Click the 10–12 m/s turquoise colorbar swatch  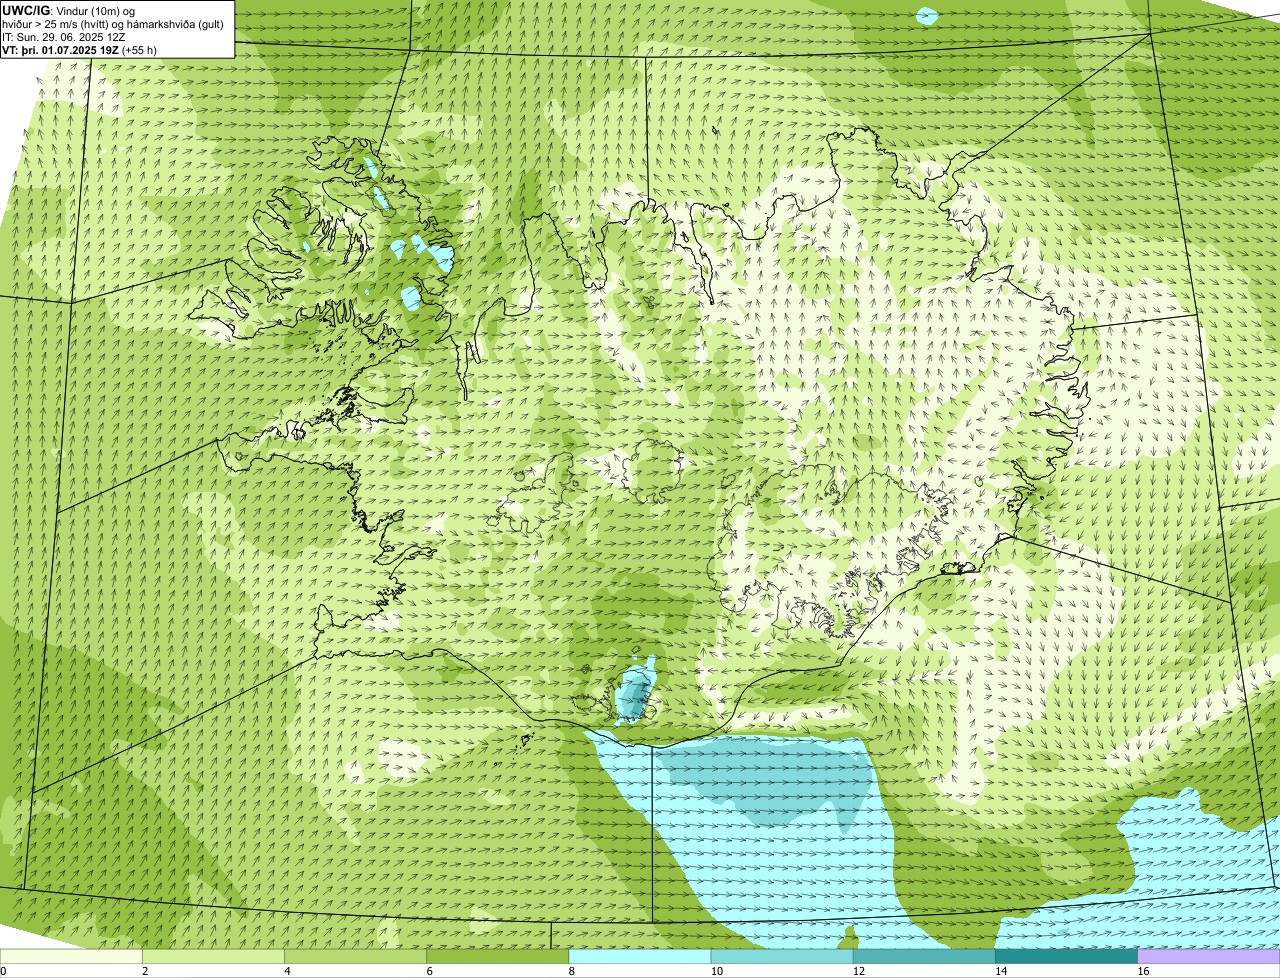click(x=782, y=956)
